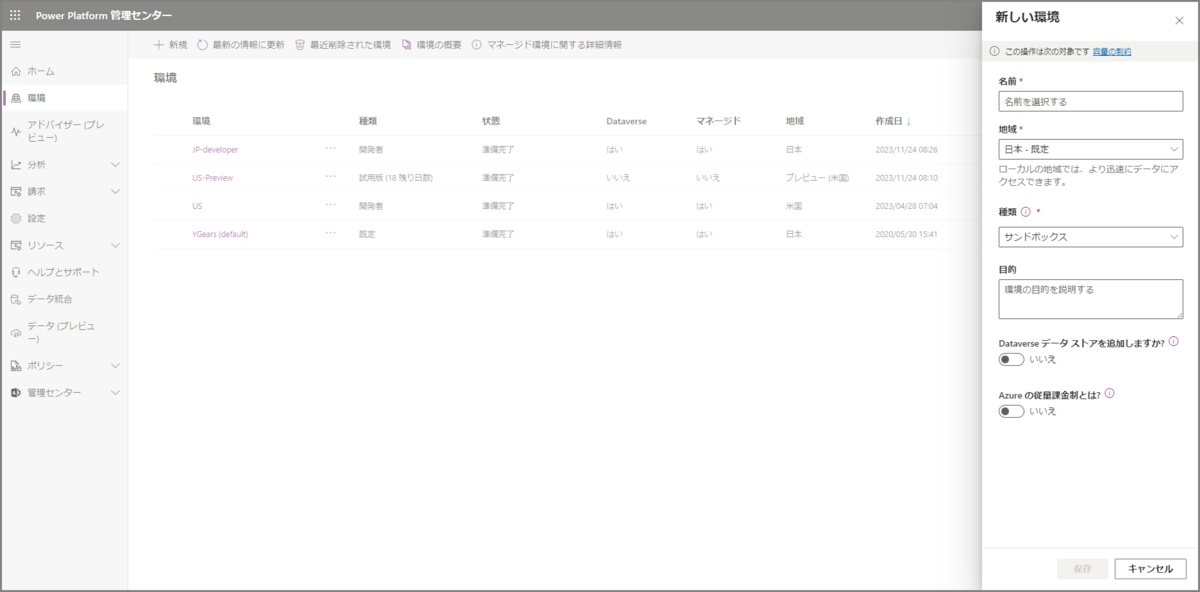Image resolution: width=1200 pixels, height=592 pixels.
Task: Expand the 分析 section chevron
Action: (x=115, y=164)
